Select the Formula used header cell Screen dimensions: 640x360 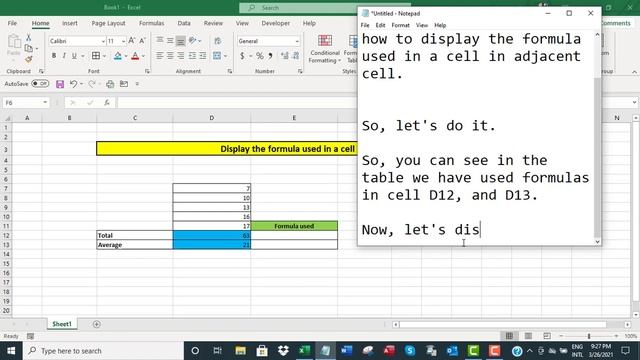(x=294, y=226)
